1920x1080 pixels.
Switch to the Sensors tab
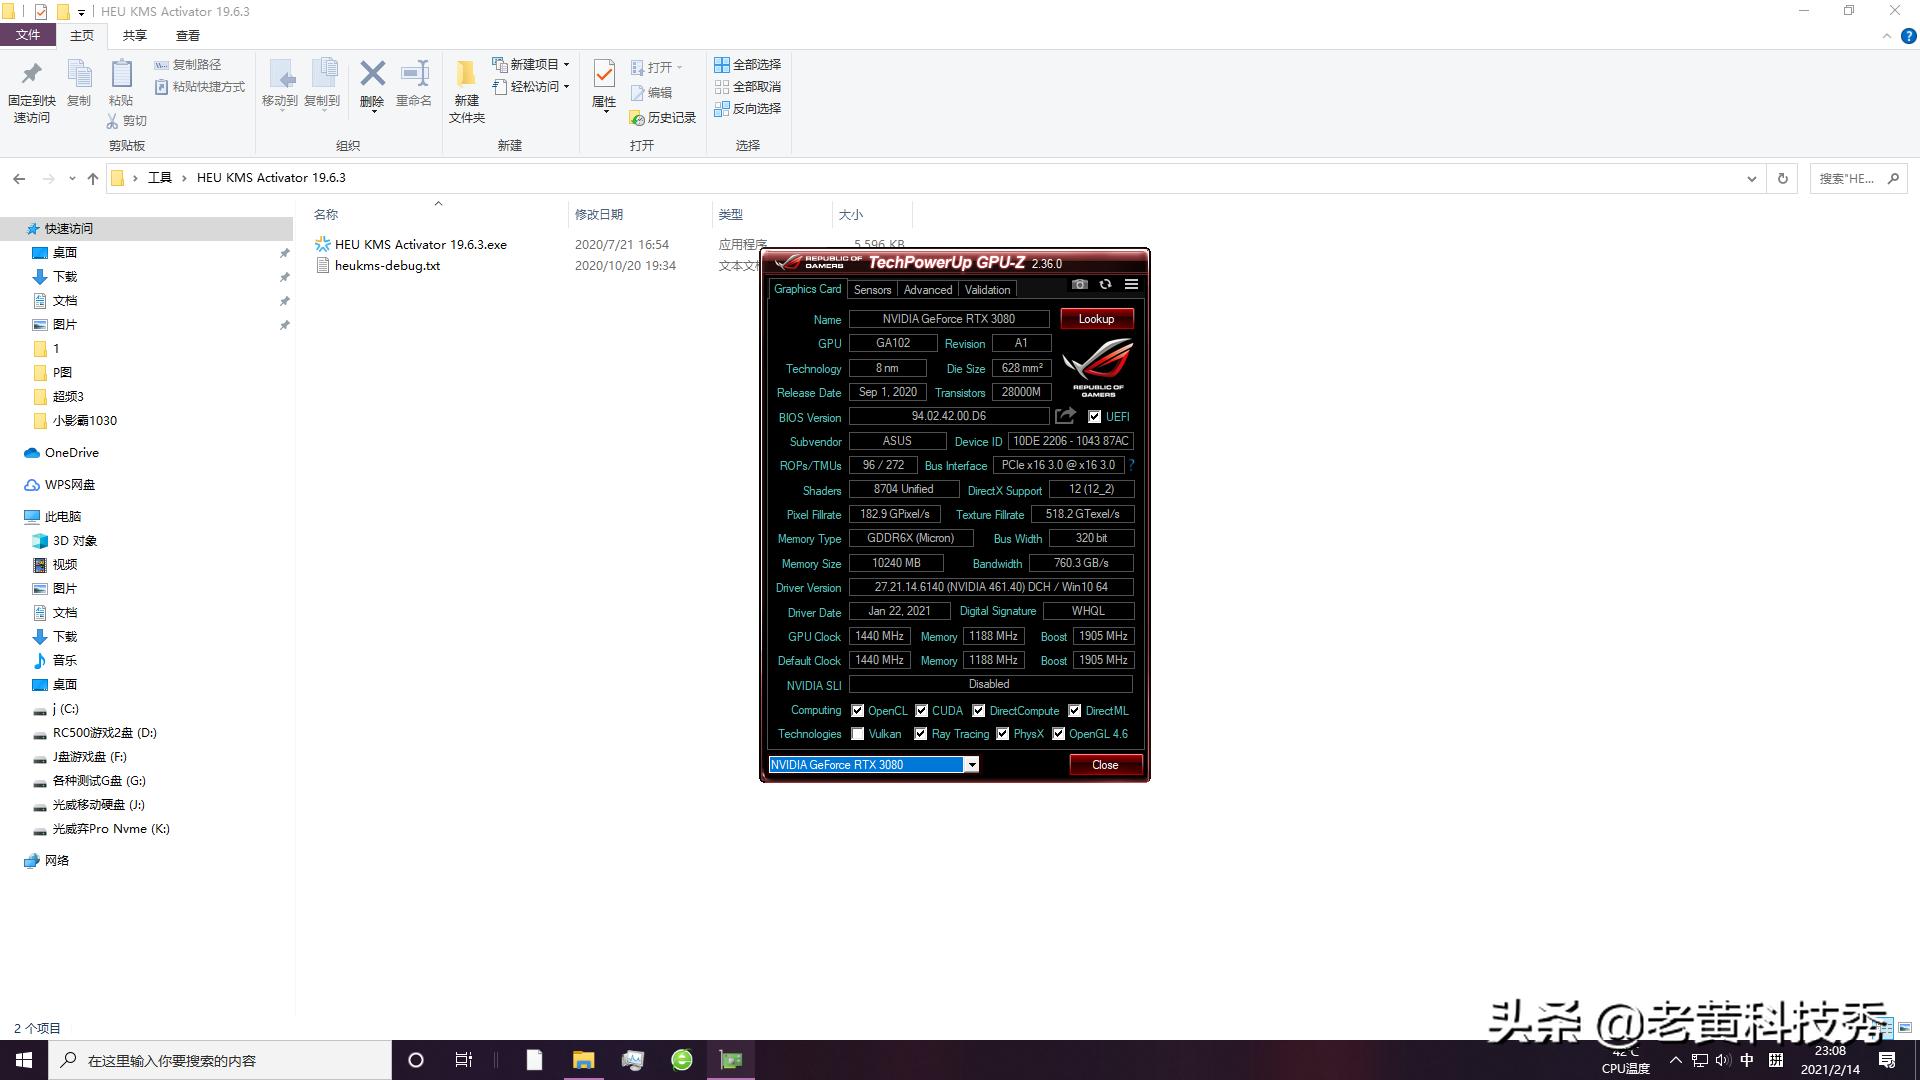[x=872, y=290]
